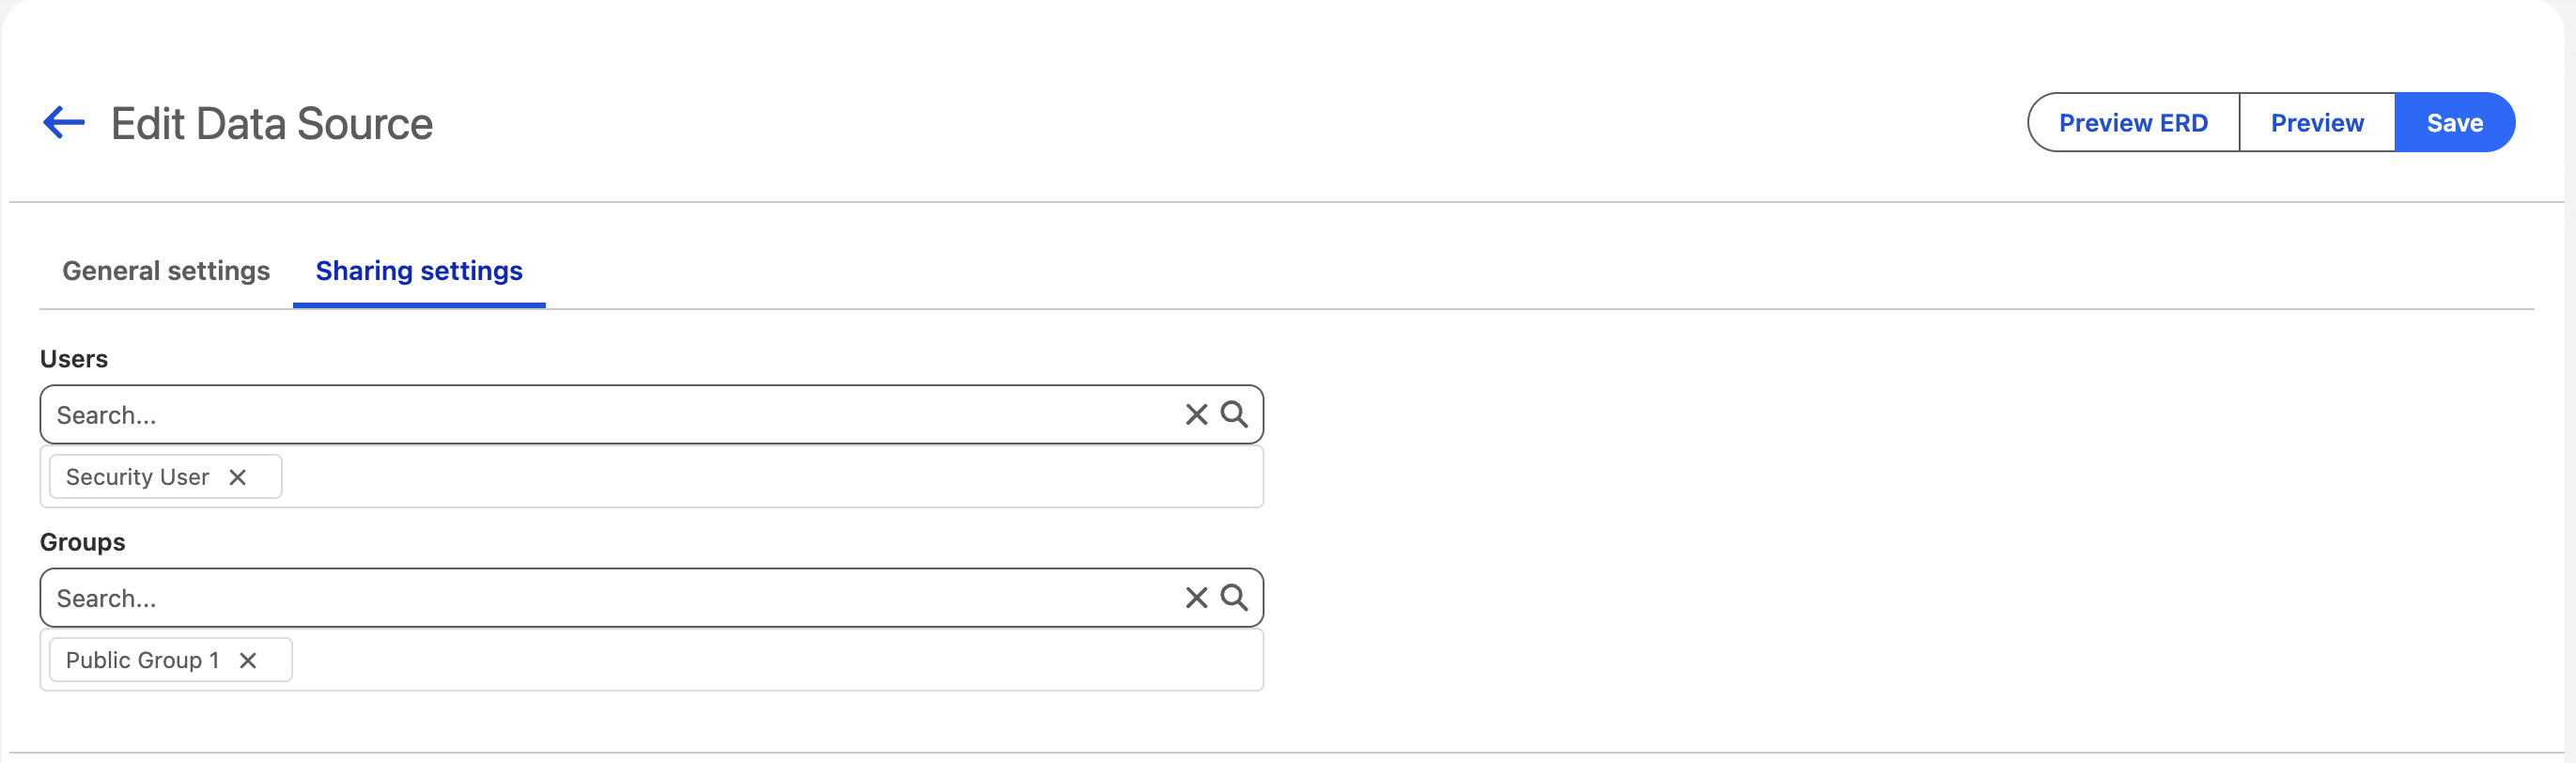Clear the Users search field with X
Screen dimensions: 2576x763
[1196, 415]
